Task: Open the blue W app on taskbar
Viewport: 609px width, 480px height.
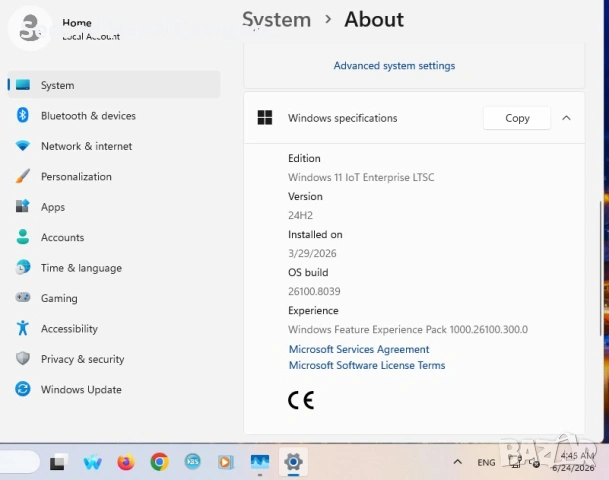Action: 92,462
